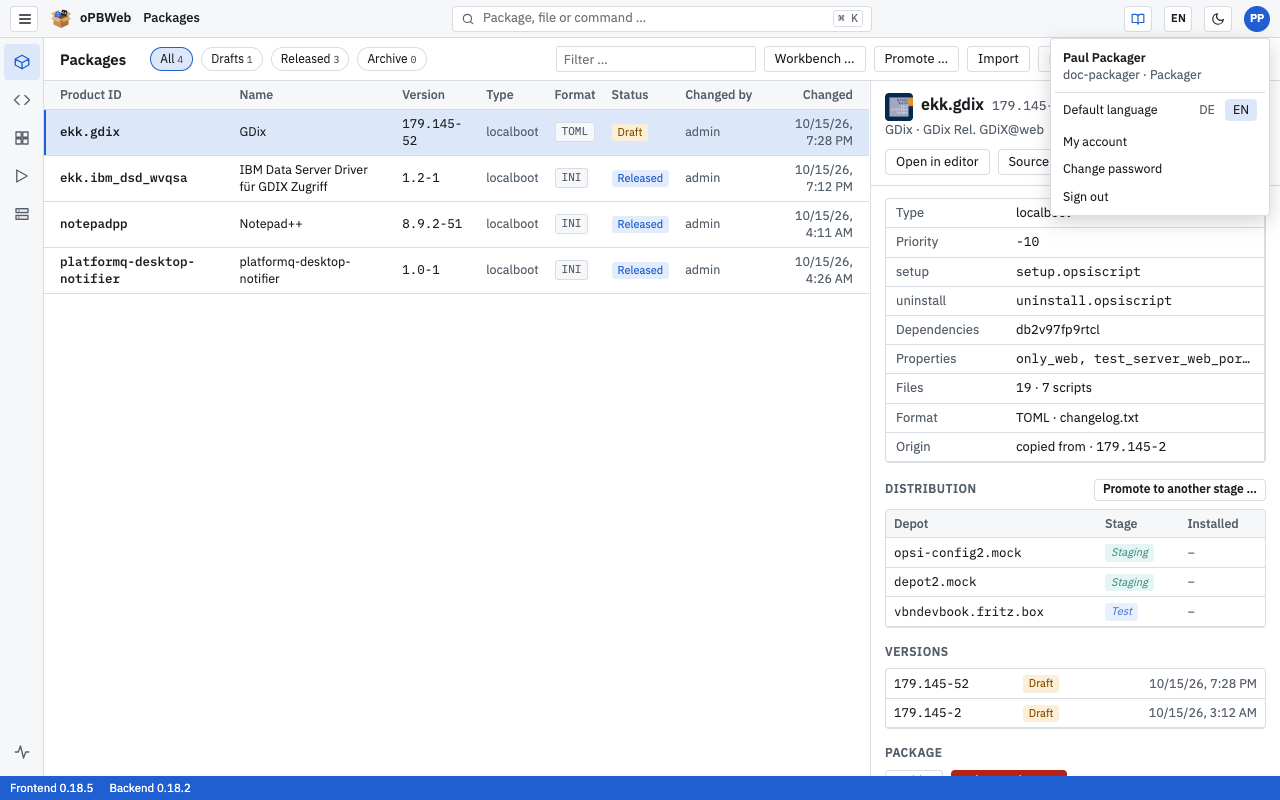The width and height of the screenshot is (1280, 800).
Task: Sort by Changed column header
Action: 827,95
